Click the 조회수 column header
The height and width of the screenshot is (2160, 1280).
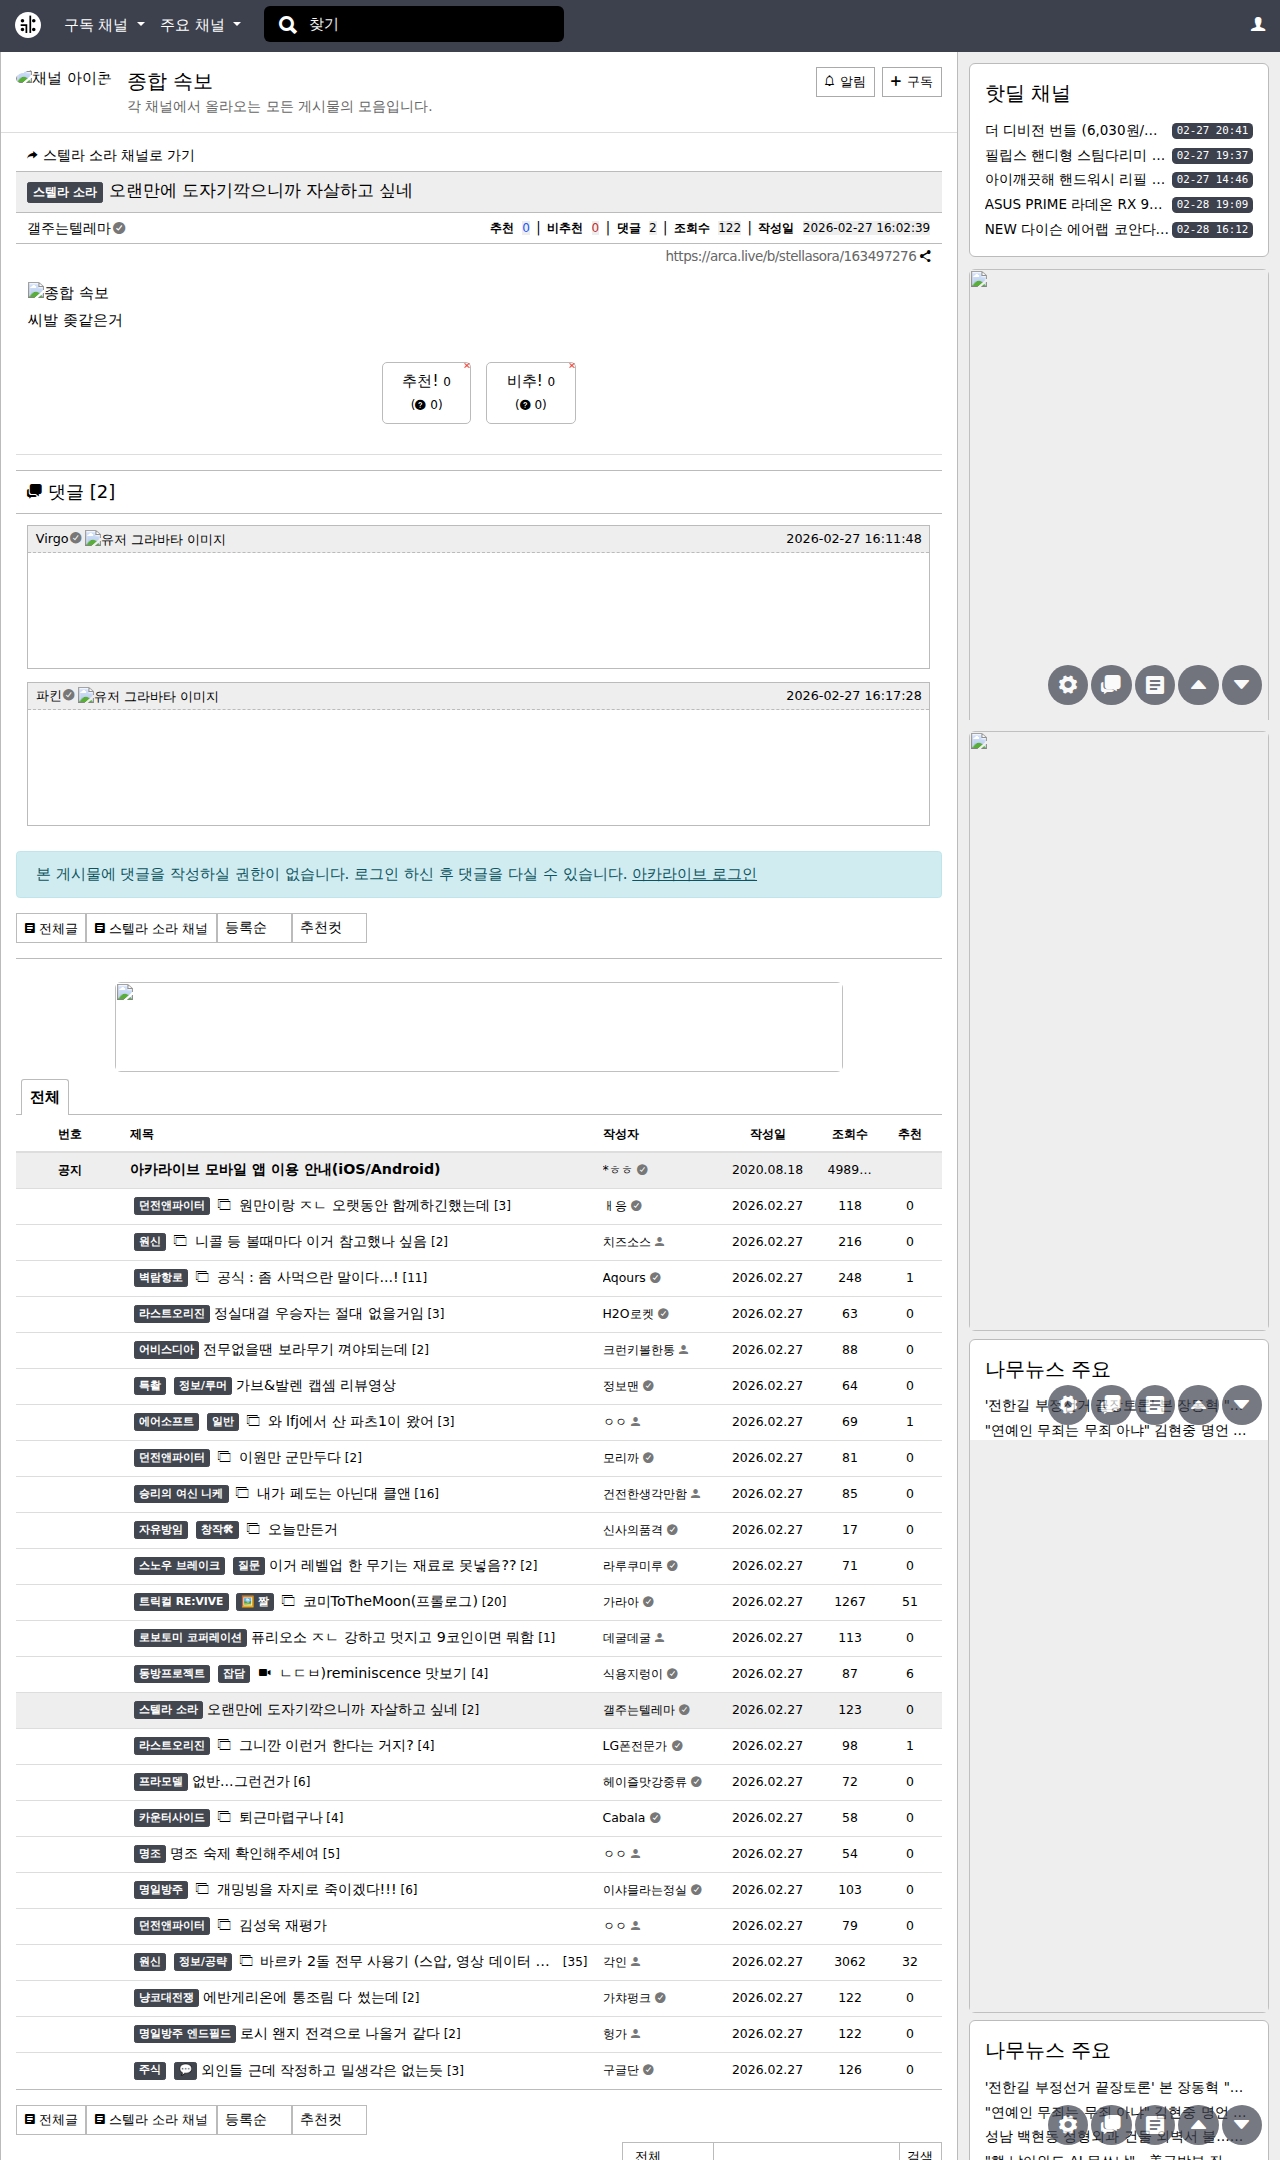[x=850, y=1134]
